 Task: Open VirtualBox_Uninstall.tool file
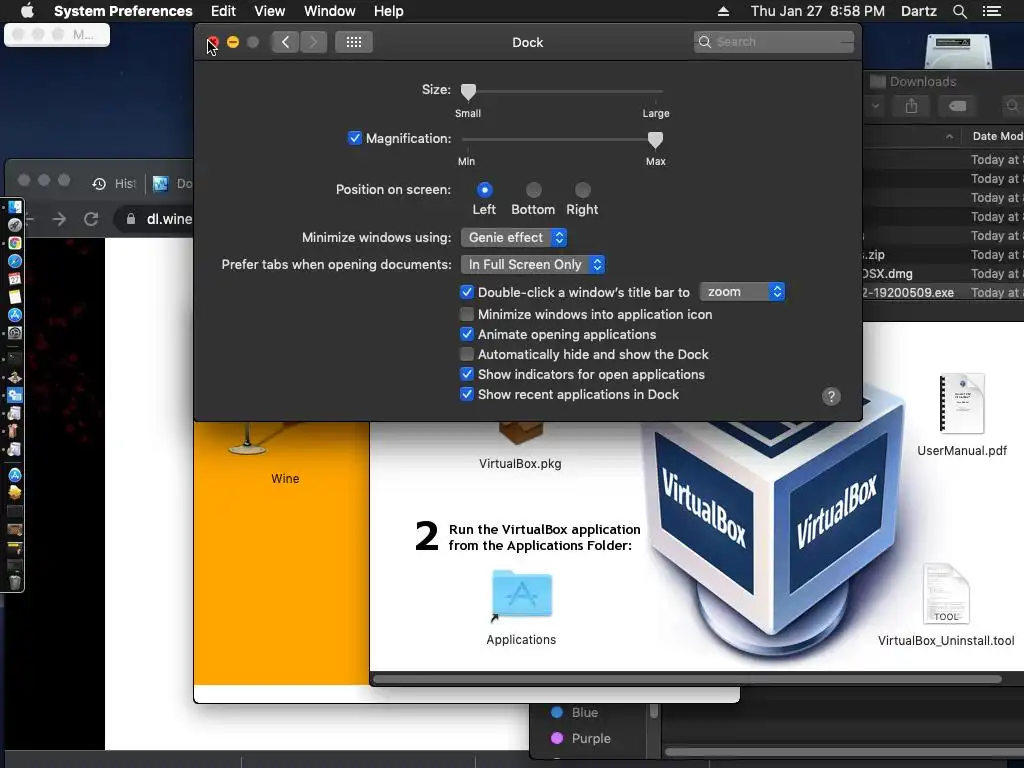click(946, 594)
